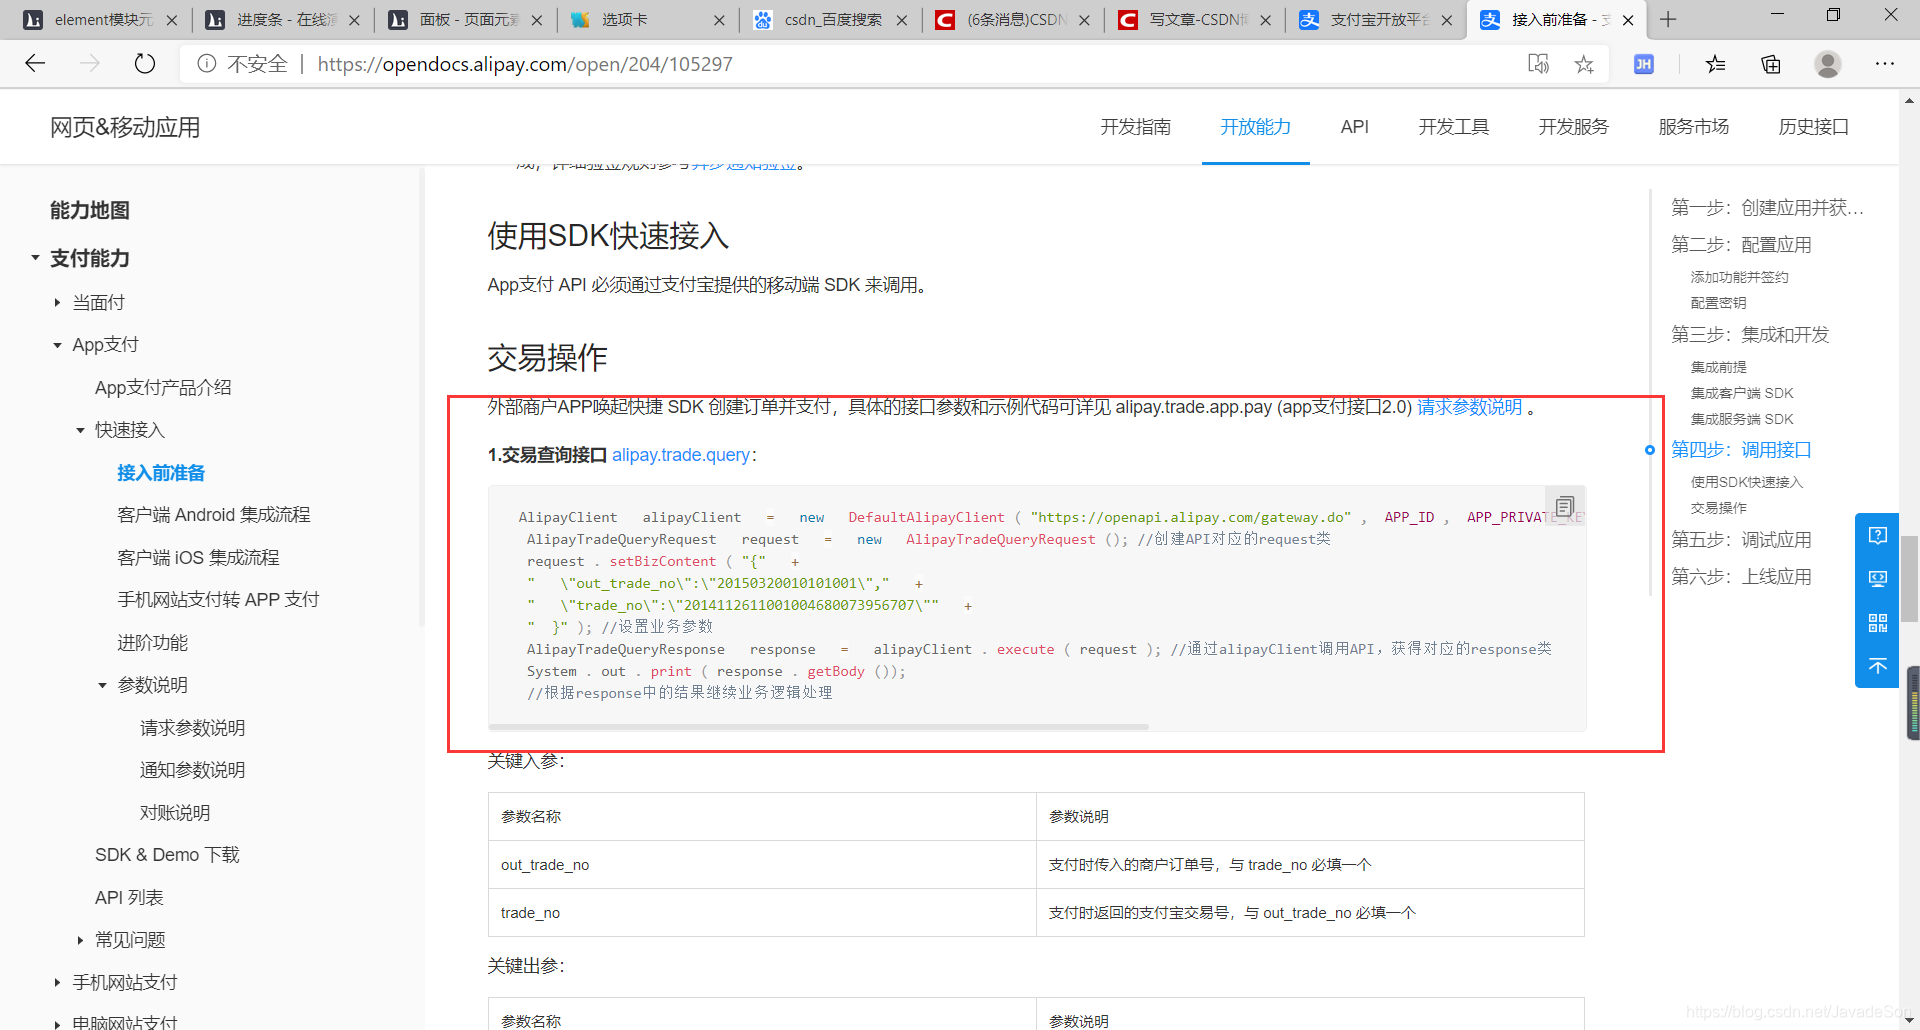1920x1030 pixels.
Task: Collapse the 参数说明 sidebar node
Action: point(102,685)
